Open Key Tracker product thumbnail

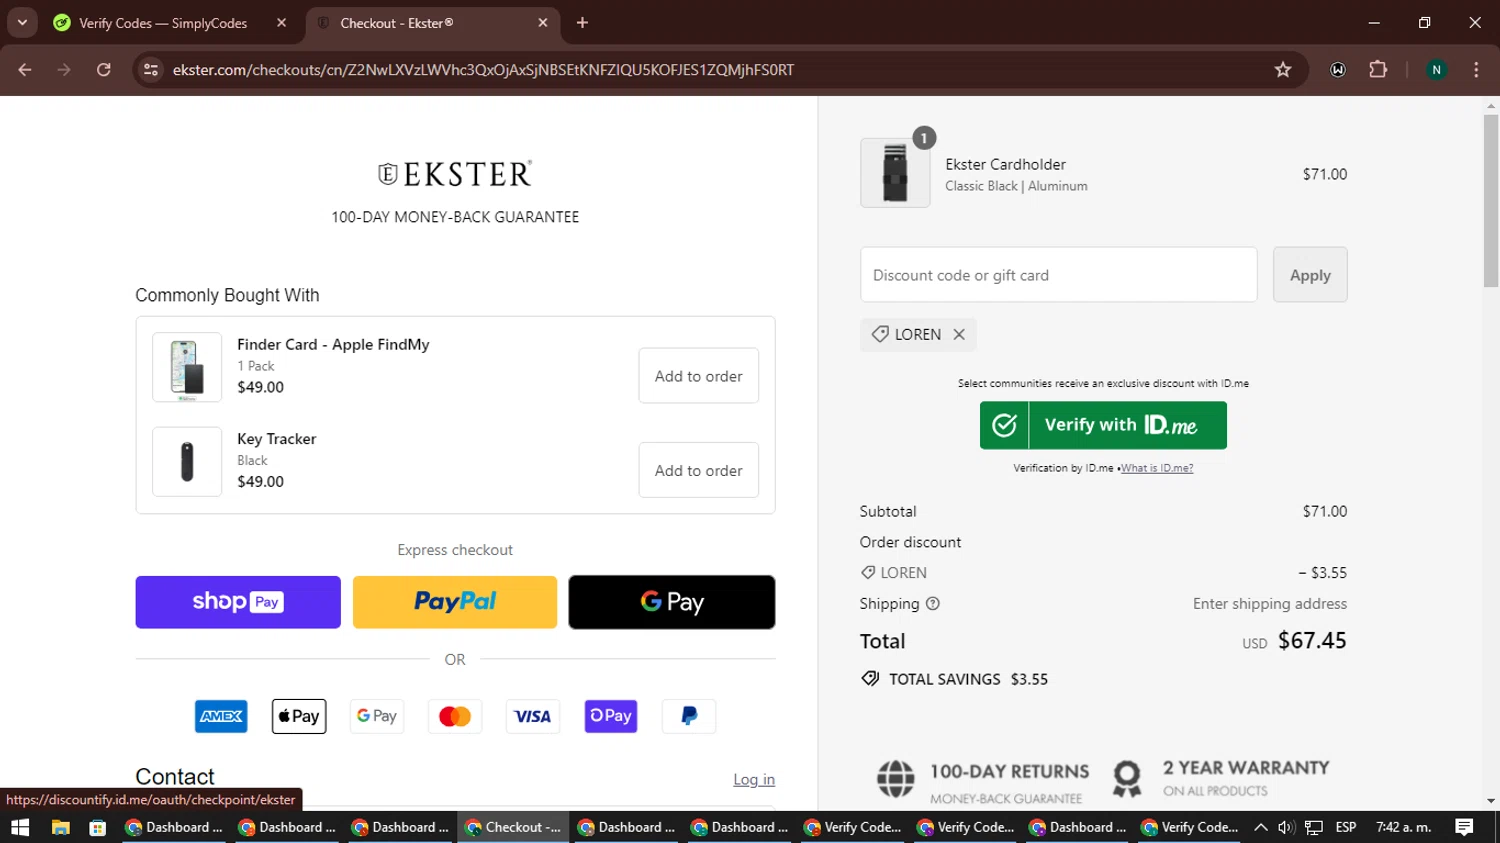pyautogui.click(x=187, y=462)
